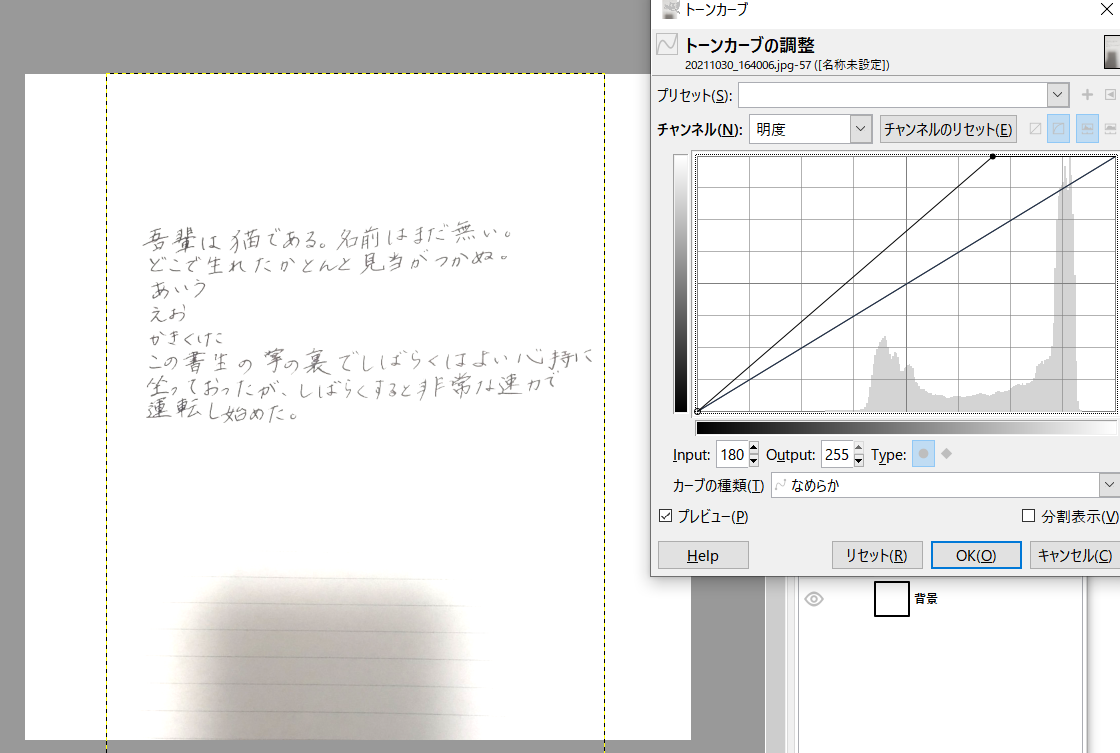The height and width of the screenshot is (753, 1120).
Task: Select the corner point type diamond icon
Action: tap(944, 454)
